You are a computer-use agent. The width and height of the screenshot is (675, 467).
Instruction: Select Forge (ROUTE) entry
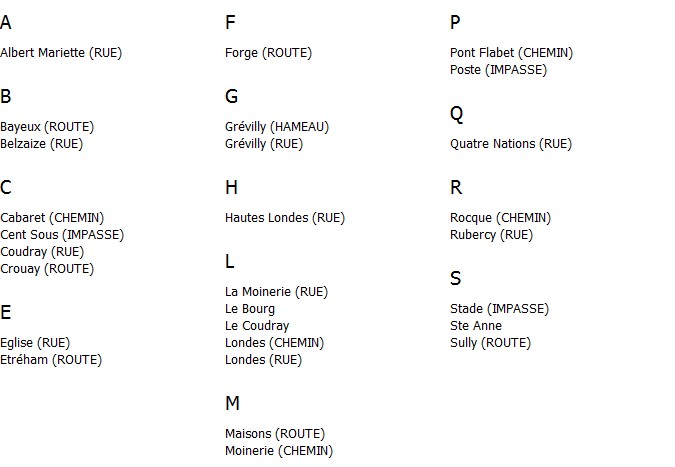click(x=269, y=53)
